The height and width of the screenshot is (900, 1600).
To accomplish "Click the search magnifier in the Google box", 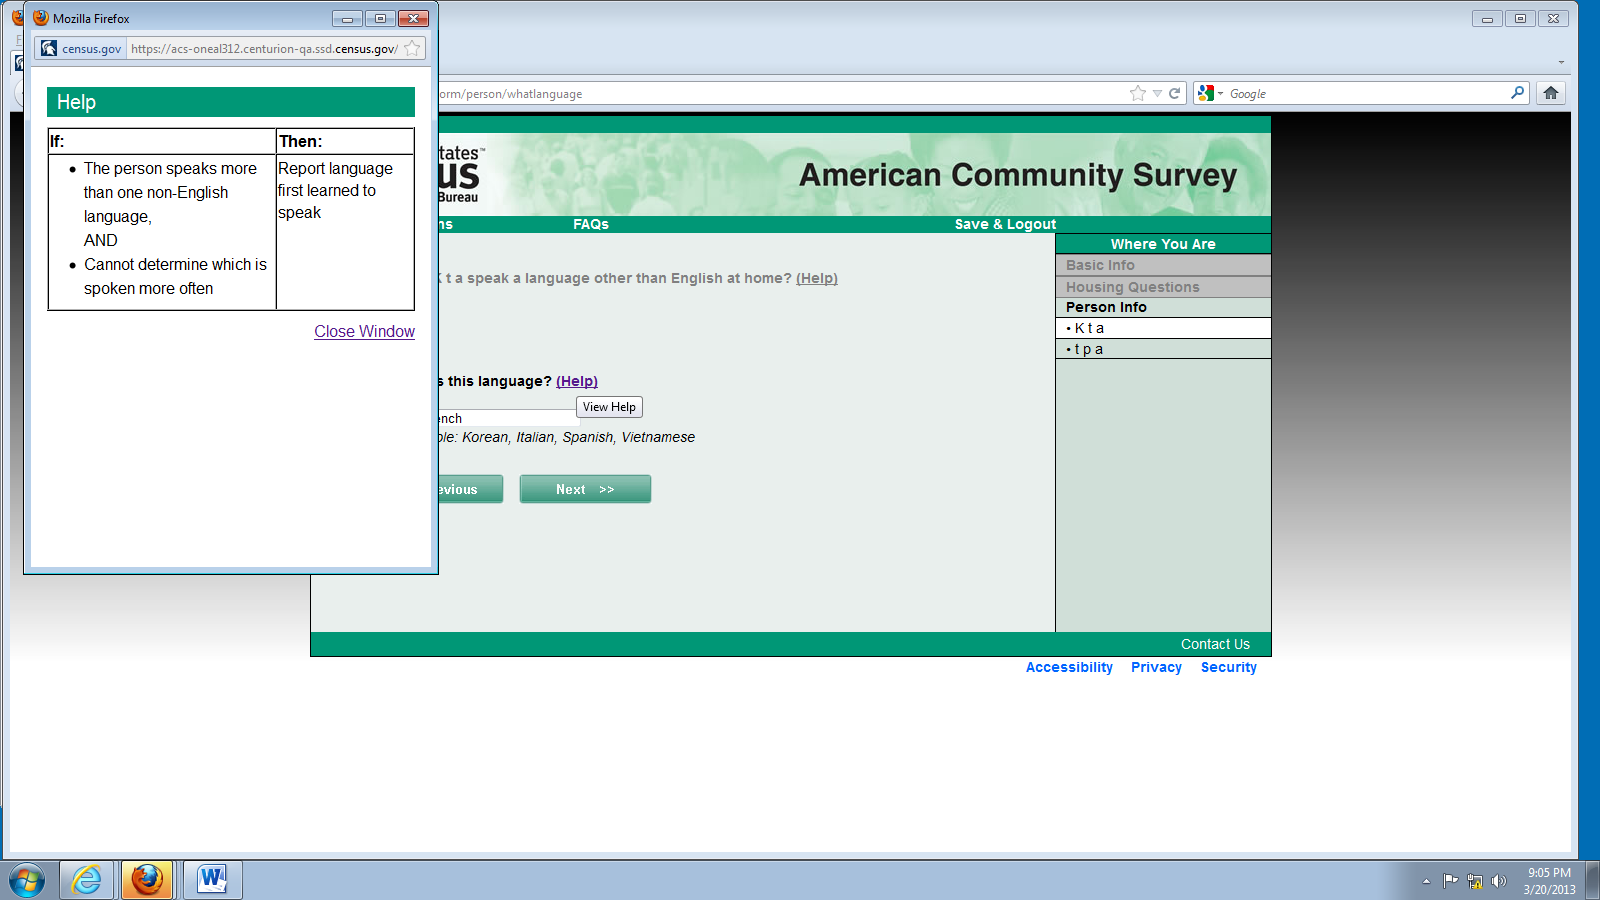I will [1517, 93].
